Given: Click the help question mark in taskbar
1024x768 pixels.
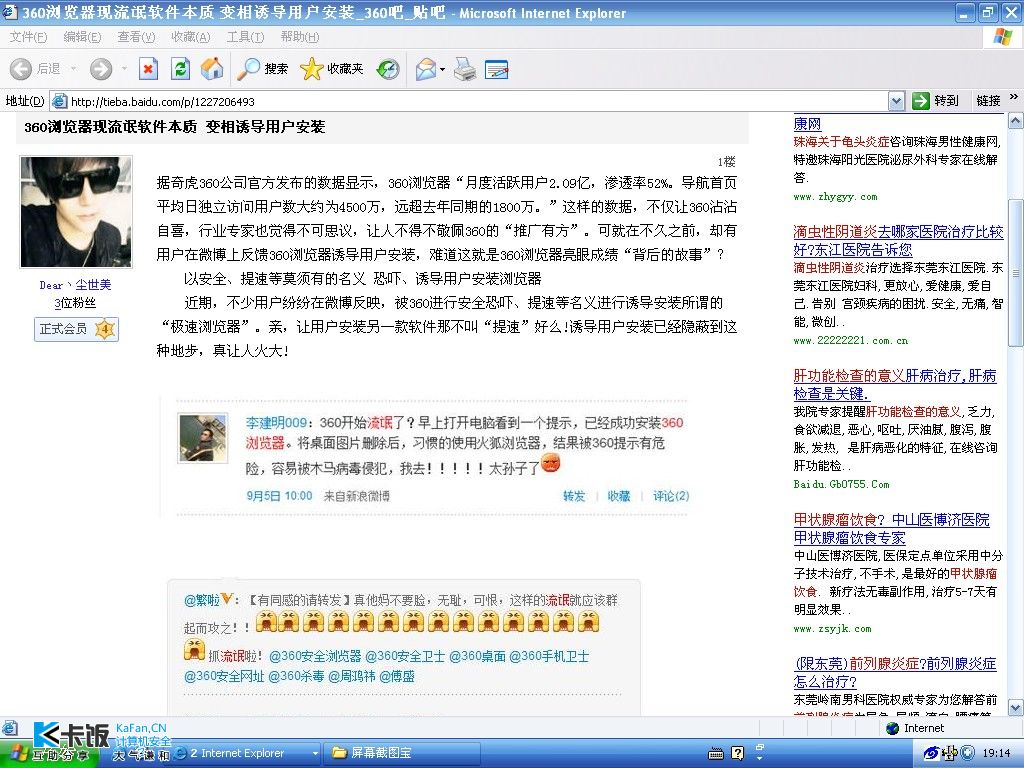Looking at the screenshot, I should tap(737, 754).
